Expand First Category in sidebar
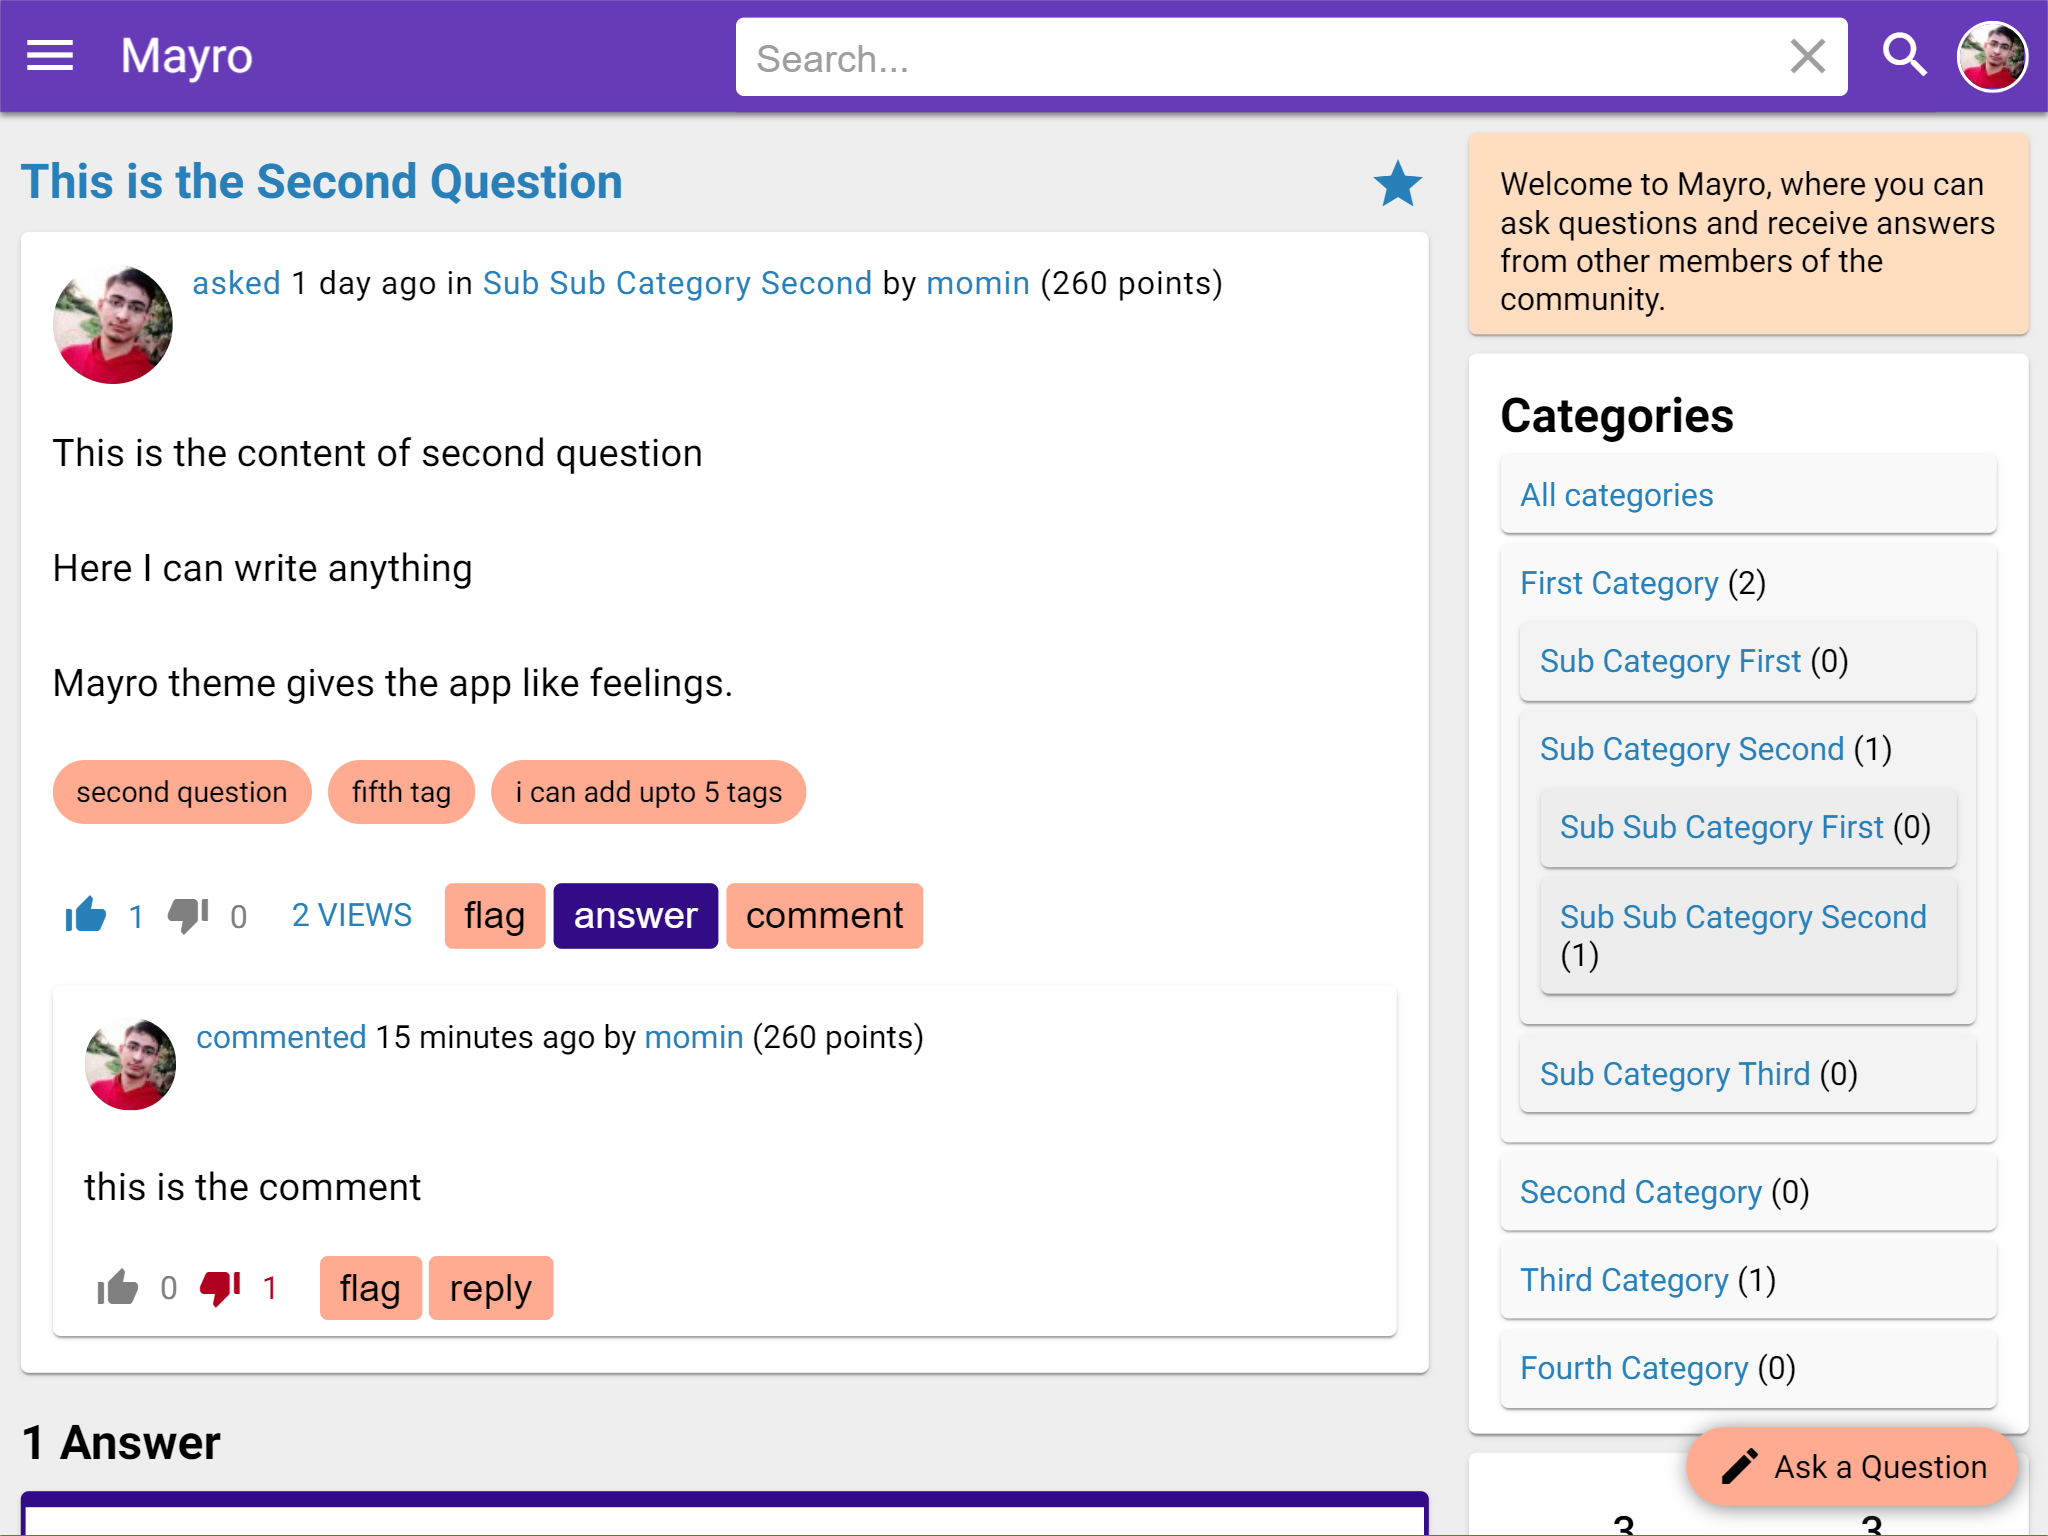 (1618, 583)
